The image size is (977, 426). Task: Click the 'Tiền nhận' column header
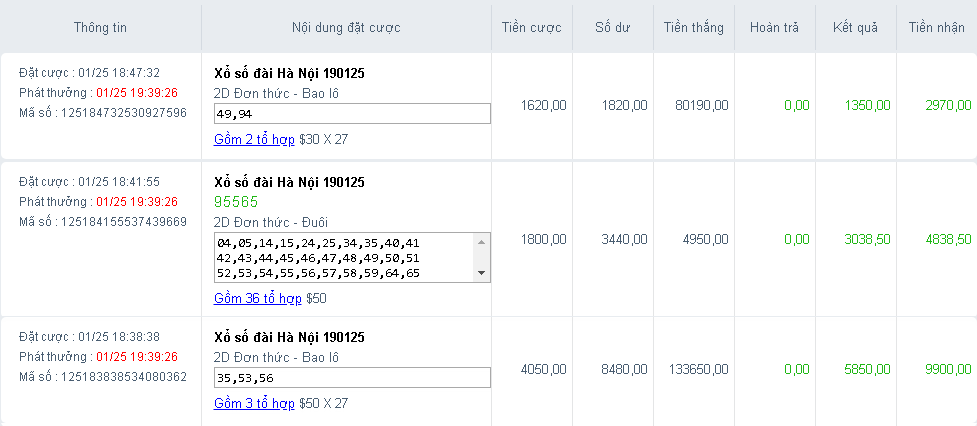pyautogui.click(x=936, y=26)
